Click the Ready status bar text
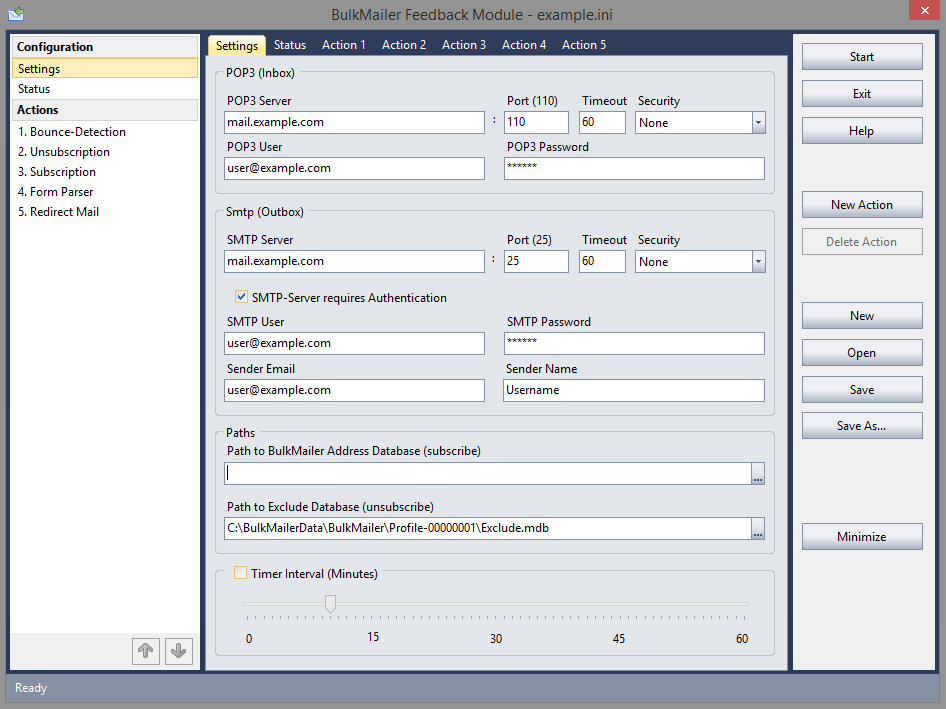946x709 pixels. pyautogui.click(x=31, y=688)
